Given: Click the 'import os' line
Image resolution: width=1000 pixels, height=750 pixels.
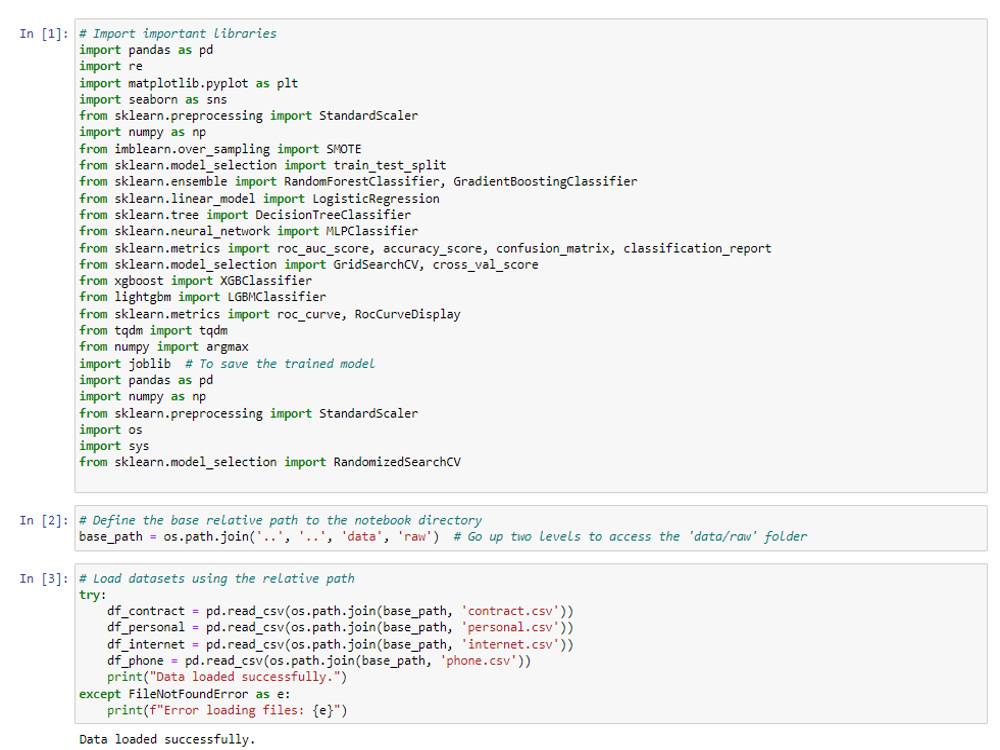Looking at the screenshot, I should (x=111, y=430).
